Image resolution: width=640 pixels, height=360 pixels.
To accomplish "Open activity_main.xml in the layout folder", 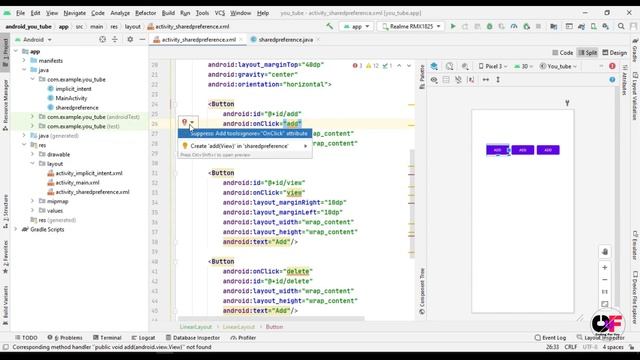I will coord(77,182).
